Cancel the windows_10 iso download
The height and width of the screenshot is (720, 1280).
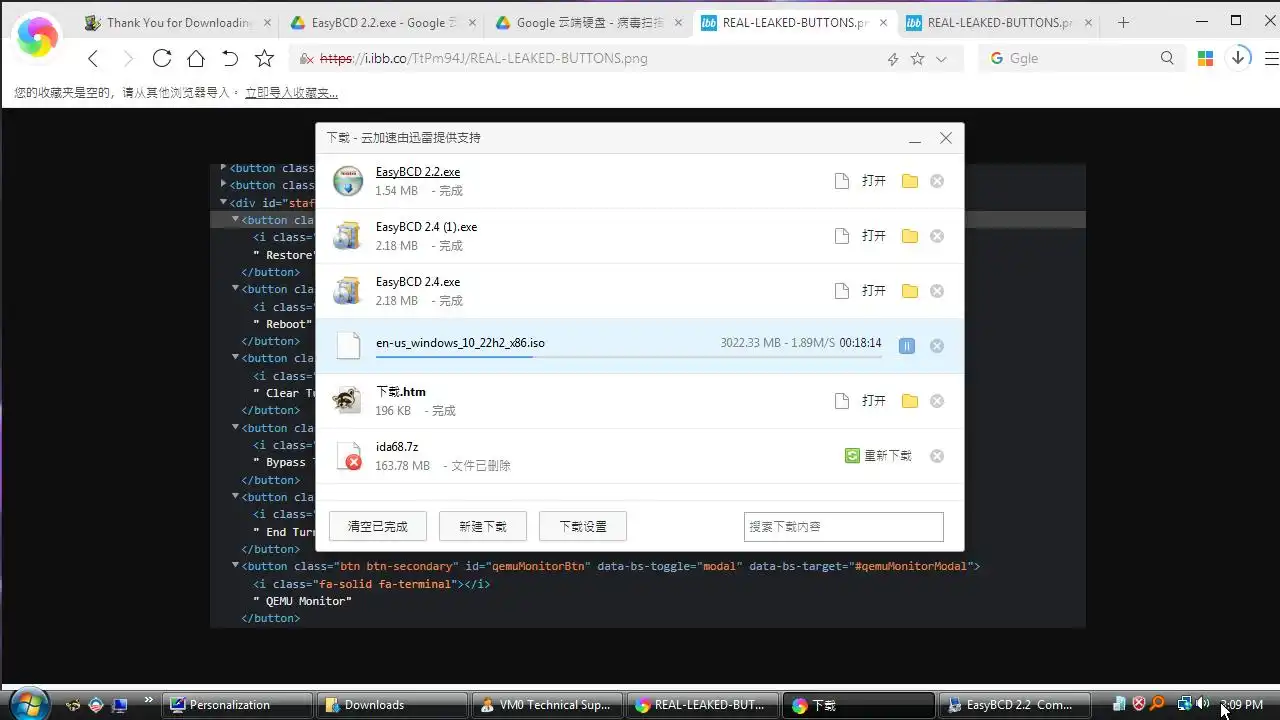tap(937, 346)
